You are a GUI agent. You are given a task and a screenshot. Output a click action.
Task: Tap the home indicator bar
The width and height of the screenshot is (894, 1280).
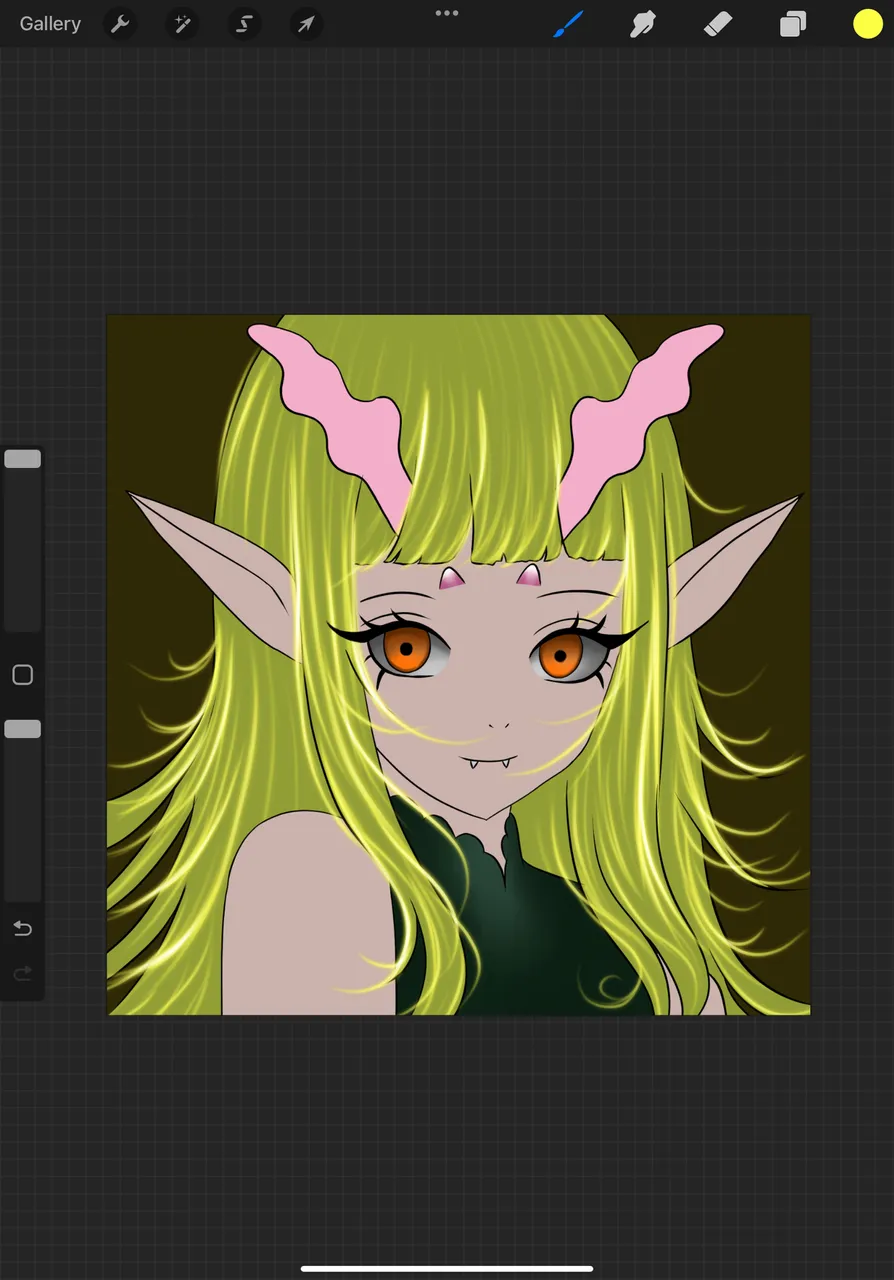coord(447,1269)
